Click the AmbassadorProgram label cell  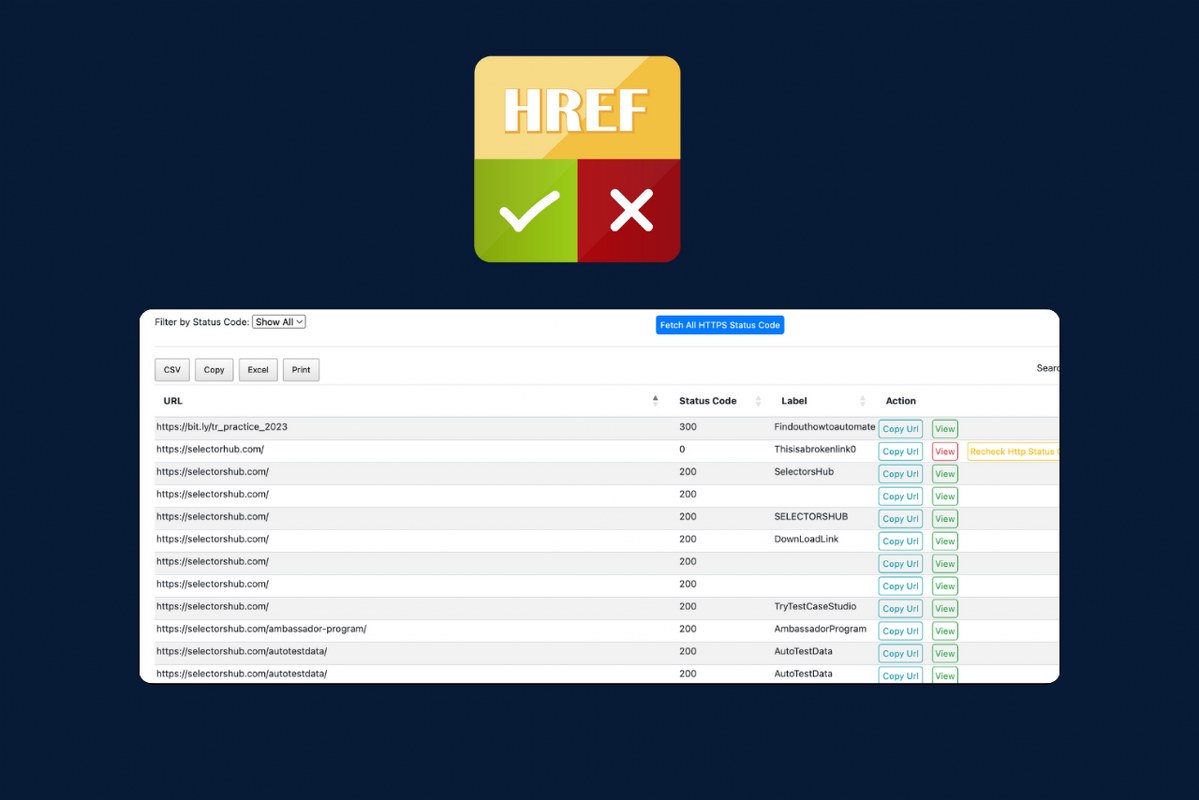[820, 629]
